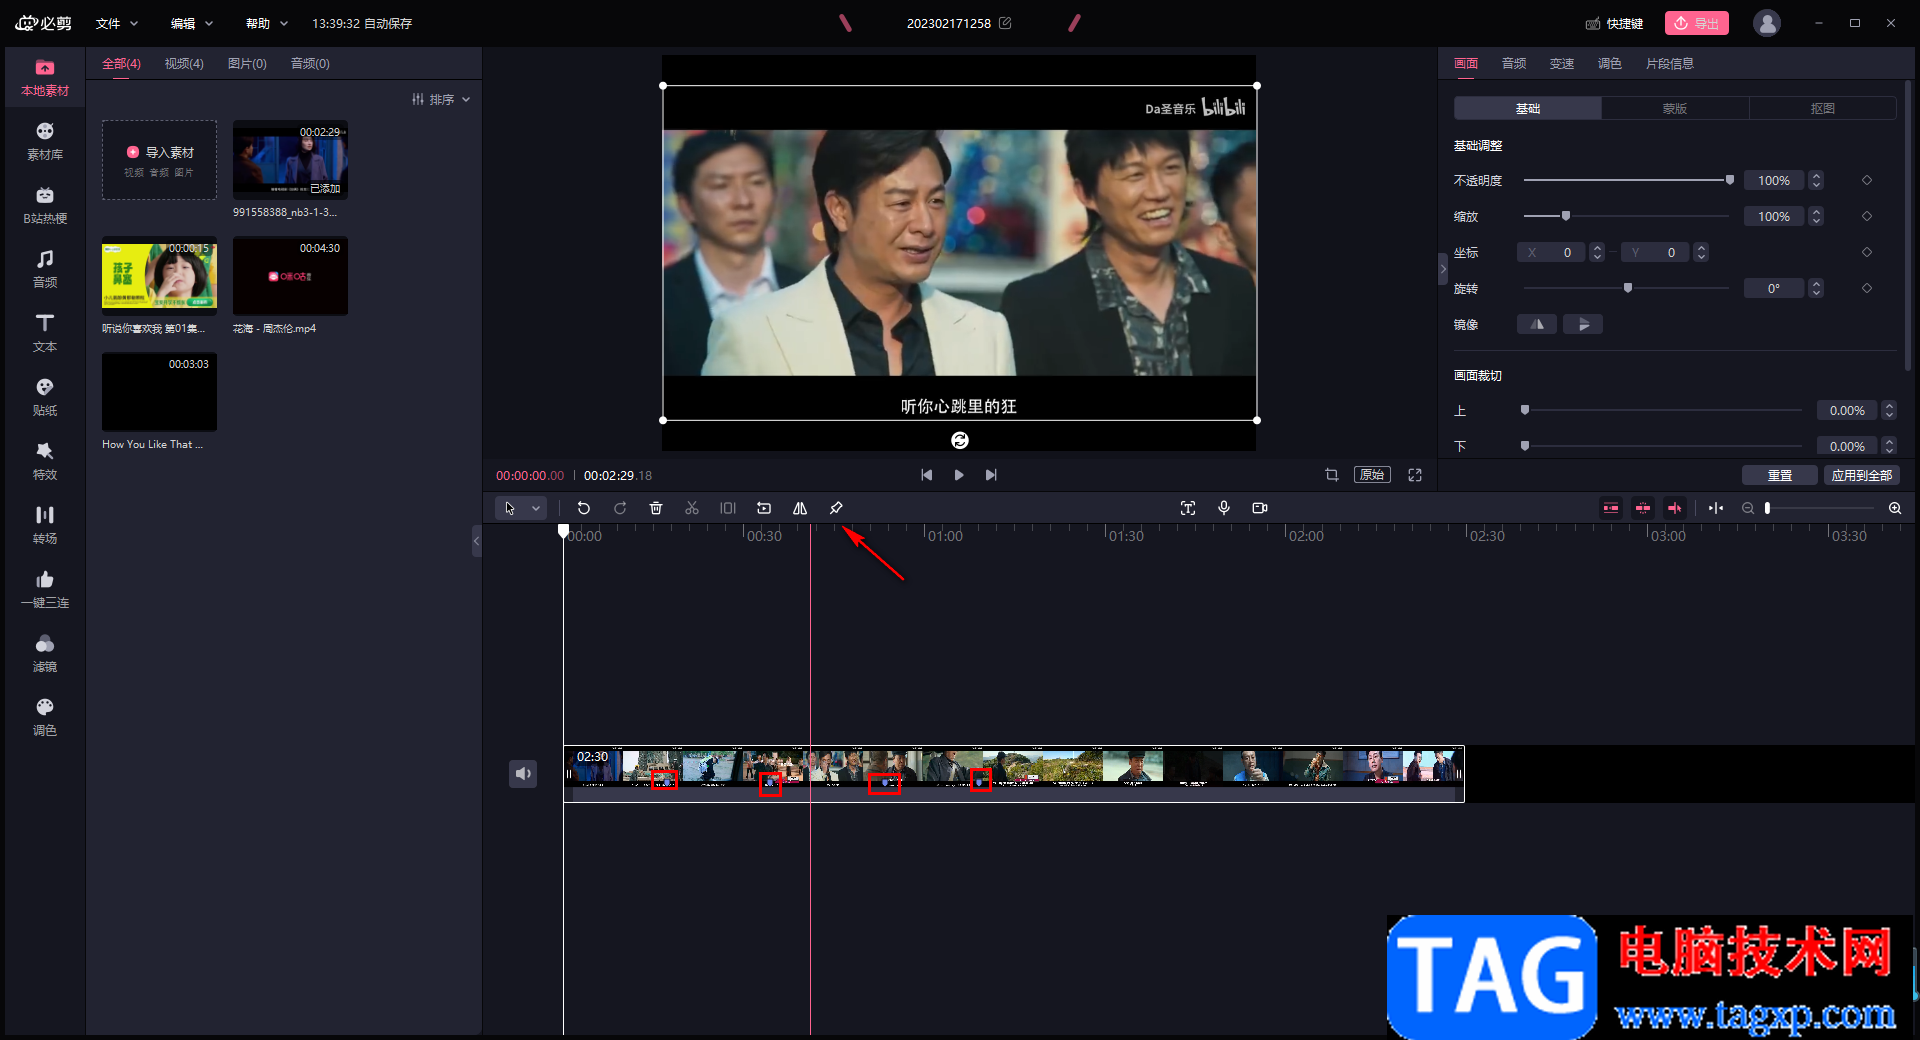The image size is (1920, 1040).
Task: Open the 调色 color grading sidebar panel
Action: [x=45, y=718]
